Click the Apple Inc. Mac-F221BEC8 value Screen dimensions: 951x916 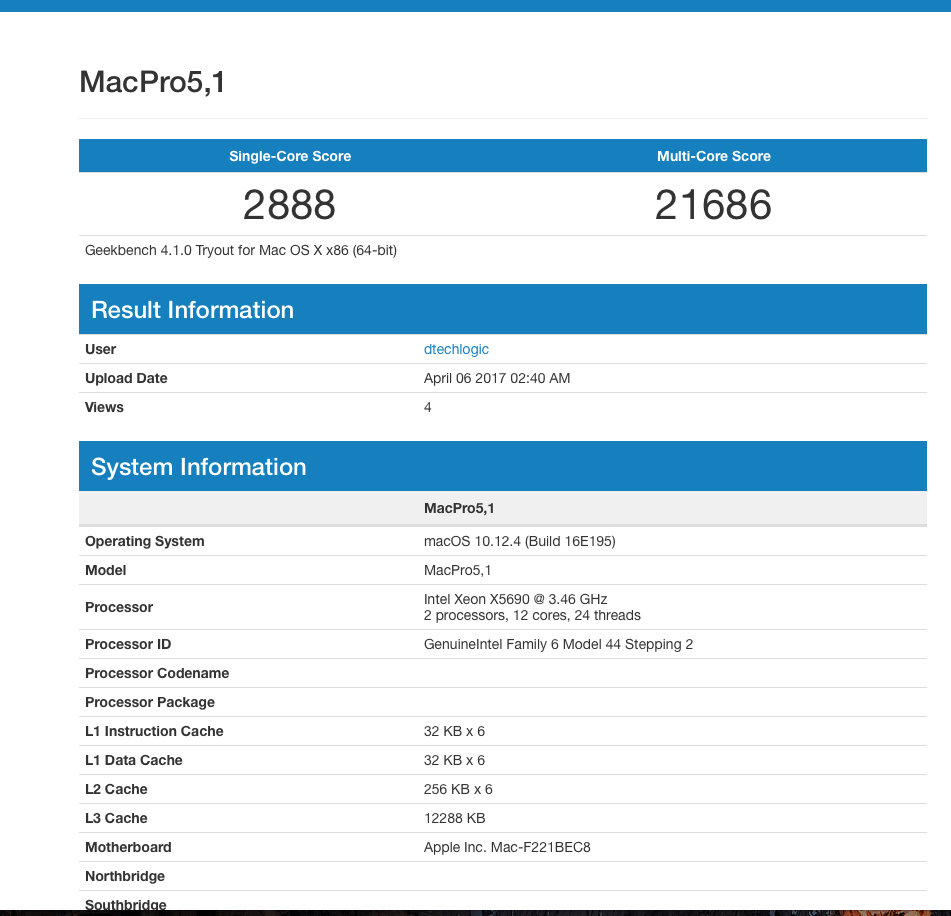pos(507,847)
